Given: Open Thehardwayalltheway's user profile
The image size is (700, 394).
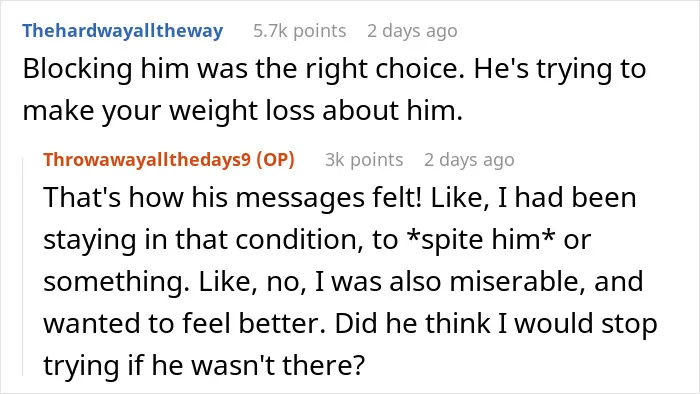Looking at the screenshot, I should pyautogui.click(x=123, y=31).
